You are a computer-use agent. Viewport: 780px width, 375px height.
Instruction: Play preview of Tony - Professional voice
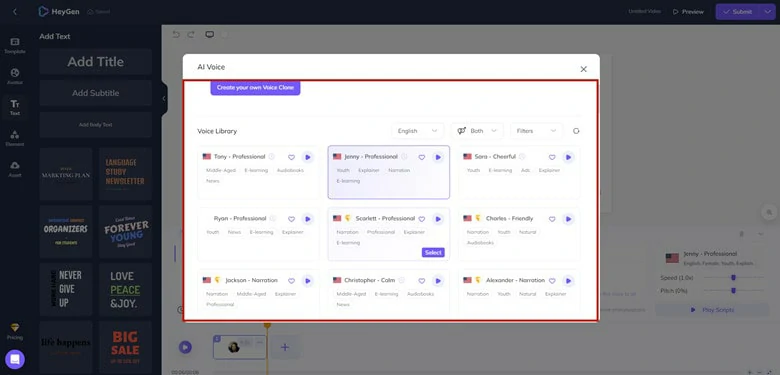click(307, 157)
